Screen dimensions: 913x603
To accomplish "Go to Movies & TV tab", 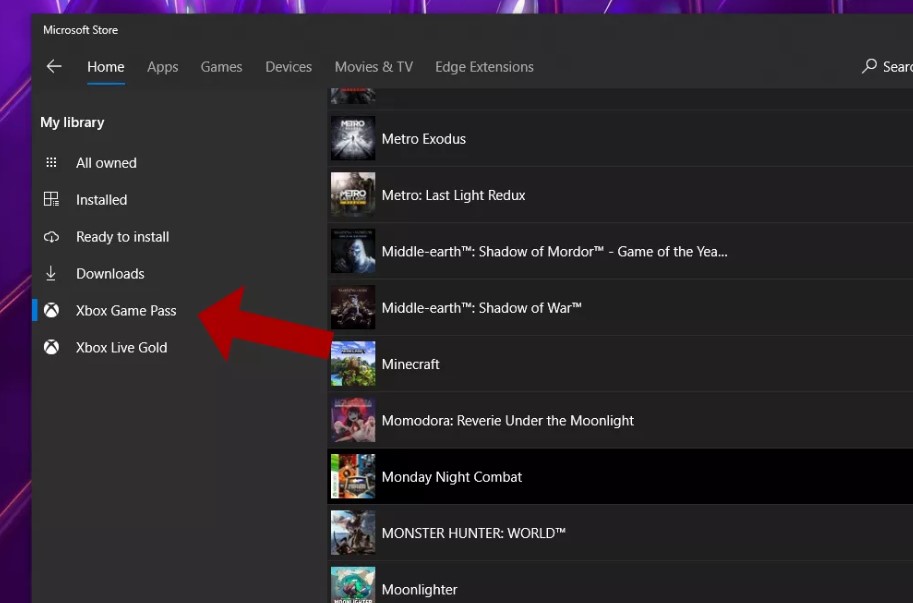I will point(373,67).
